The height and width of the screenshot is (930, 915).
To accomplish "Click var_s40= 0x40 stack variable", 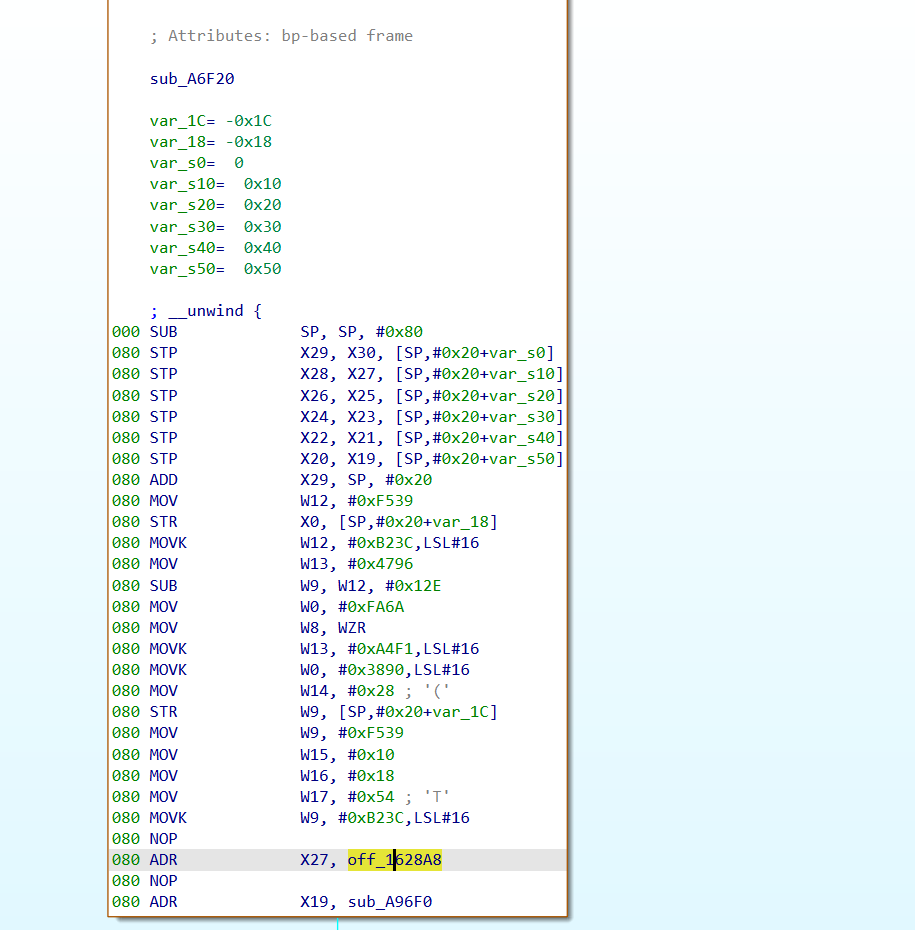I will tap(215, 247).
